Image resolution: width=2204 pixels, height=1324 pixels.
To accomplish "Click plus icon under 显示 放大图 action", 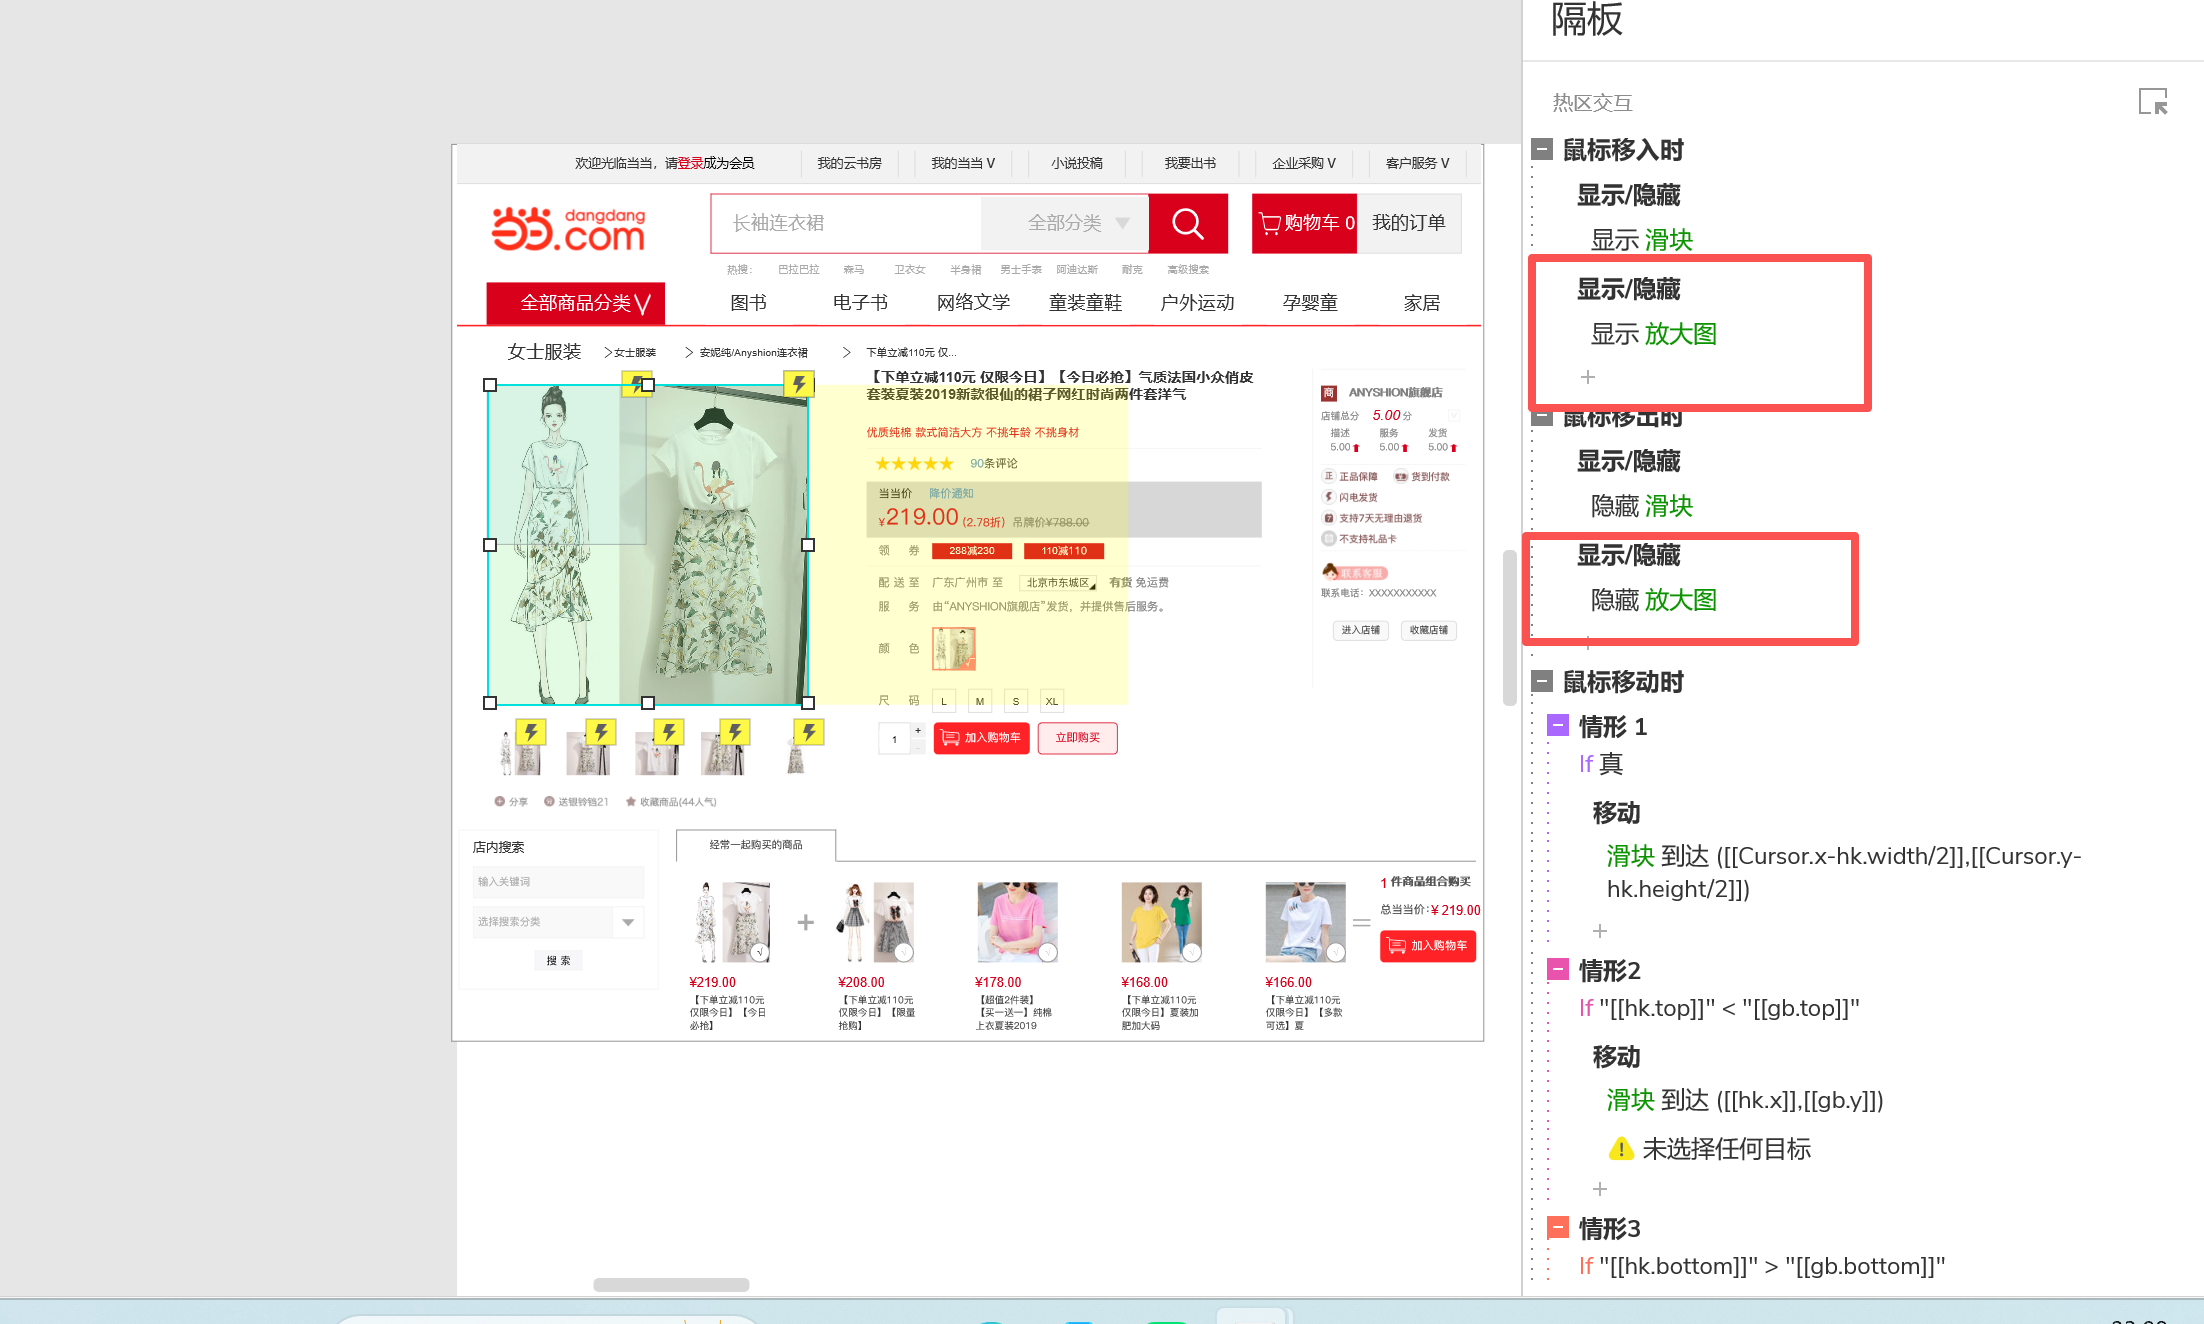I will click(1588, 377).
